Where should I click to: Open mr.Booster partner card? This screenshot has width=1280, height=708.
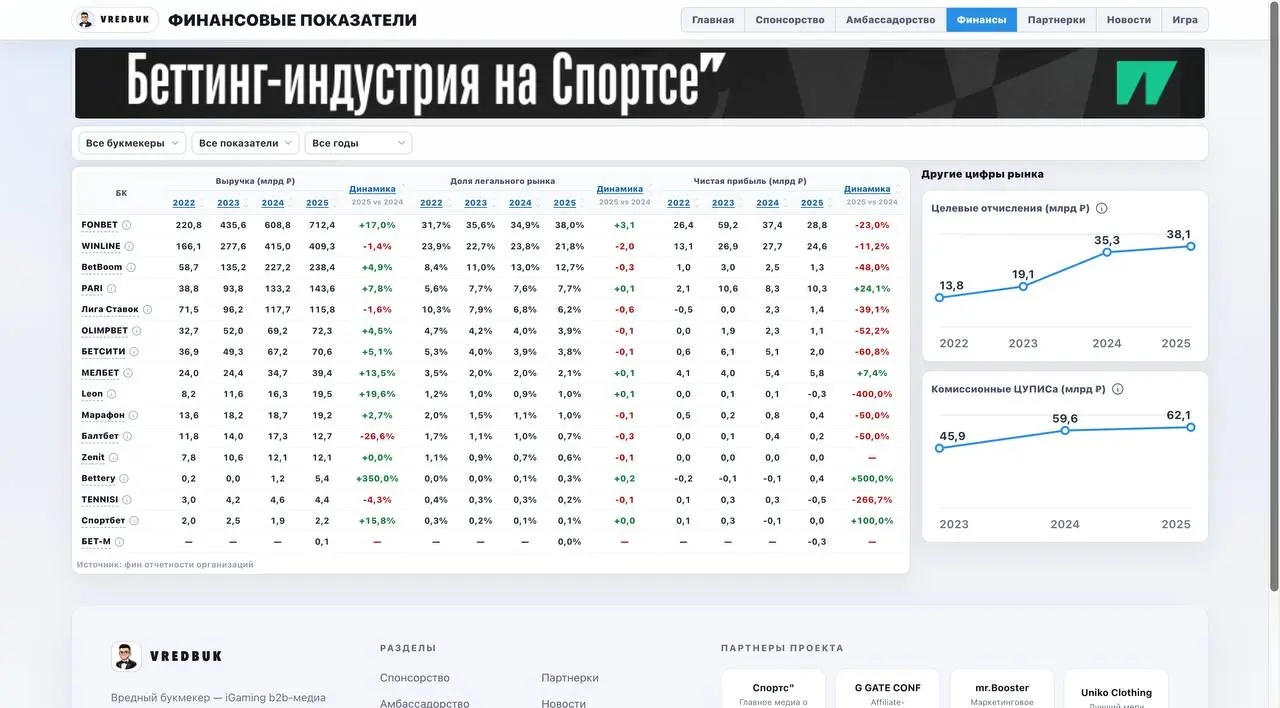pyautogui.click(x=1002, y=690)
